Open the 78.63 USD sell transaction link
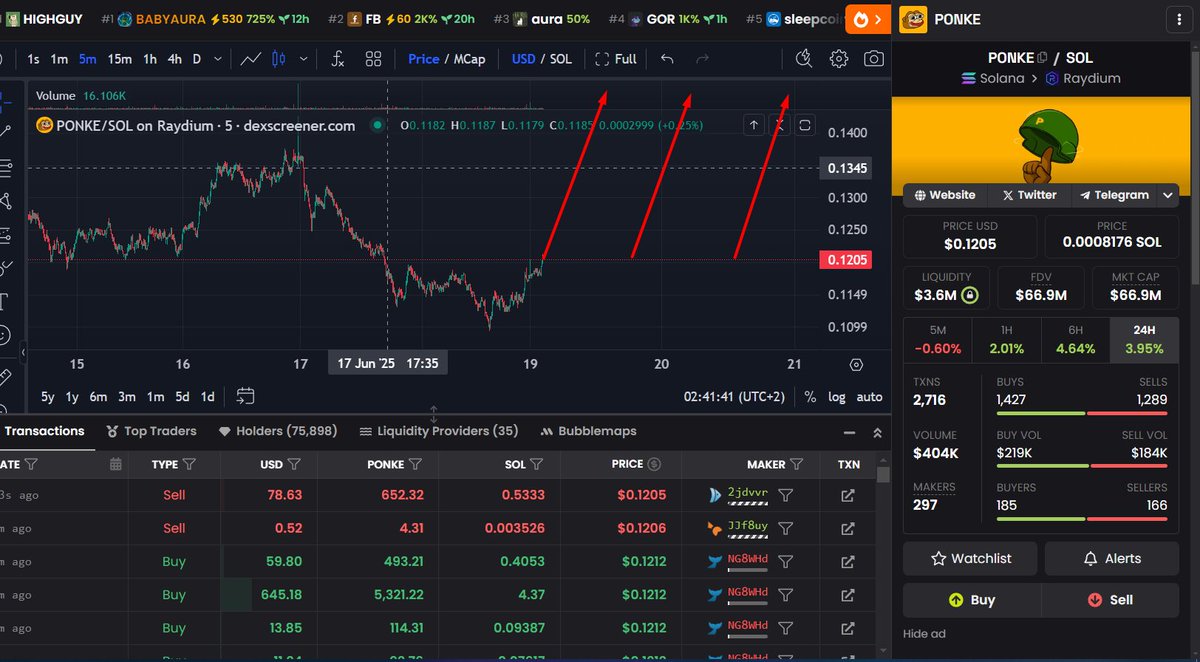The width and height of the screenshot is (1200, 662). (848, 495)
